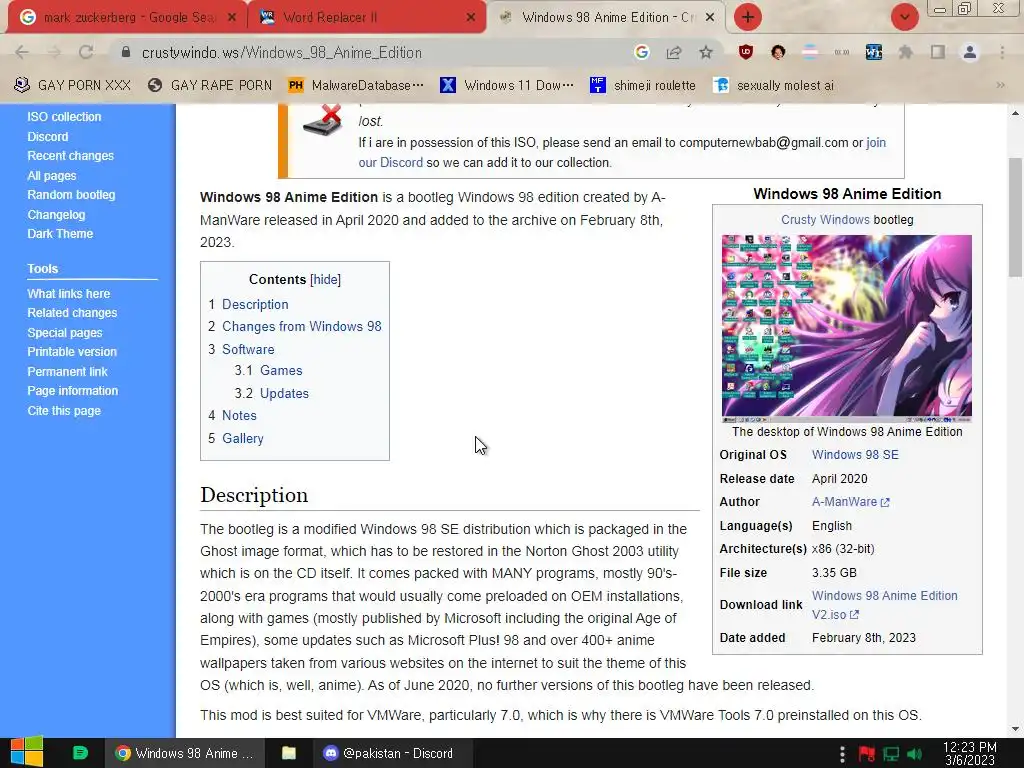Open Related changes tool

[x=72, y=313]
